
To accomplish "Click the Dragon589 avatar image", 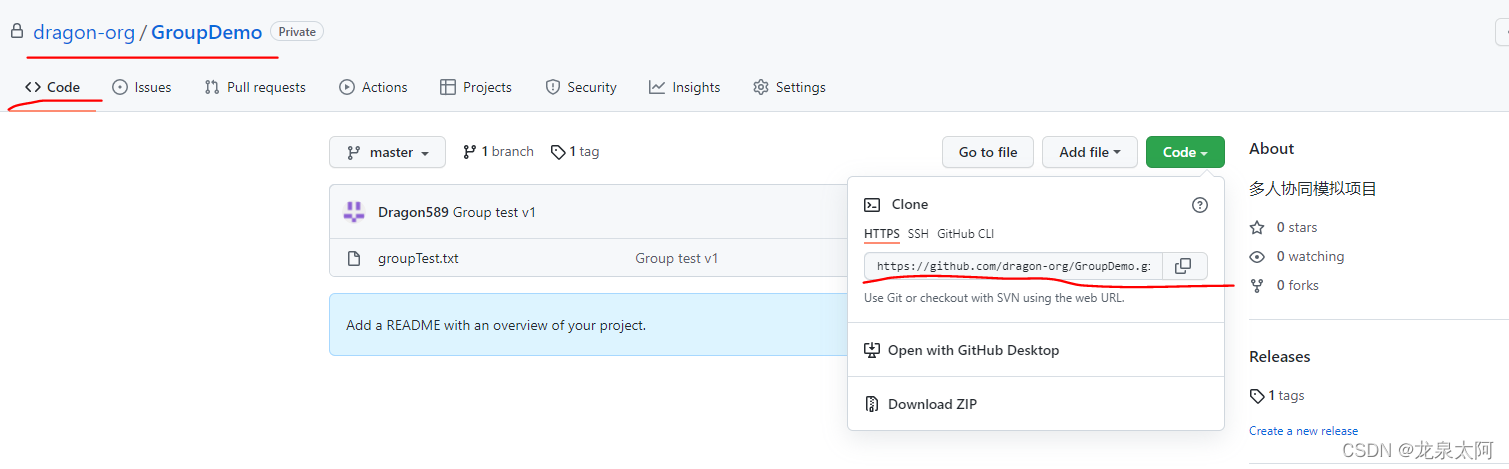I will tap(354, 212).
